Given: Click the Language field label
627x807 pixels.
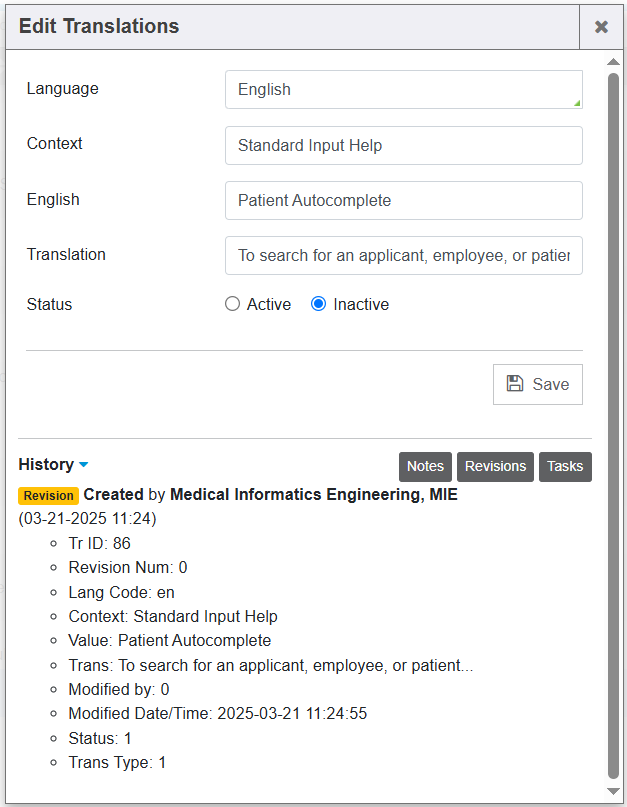Looking at the screenshot, I should (63, 89).
